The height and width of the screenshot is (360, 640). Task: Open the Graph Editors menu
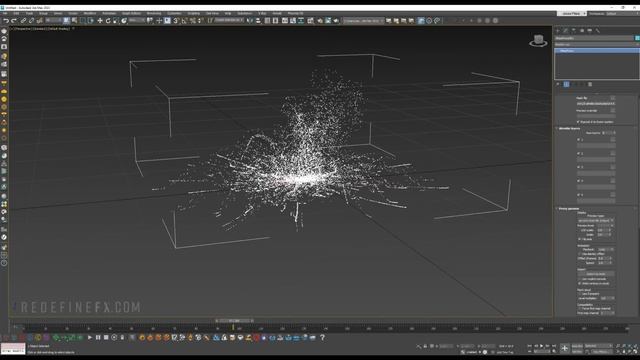(x=131, y=13)
